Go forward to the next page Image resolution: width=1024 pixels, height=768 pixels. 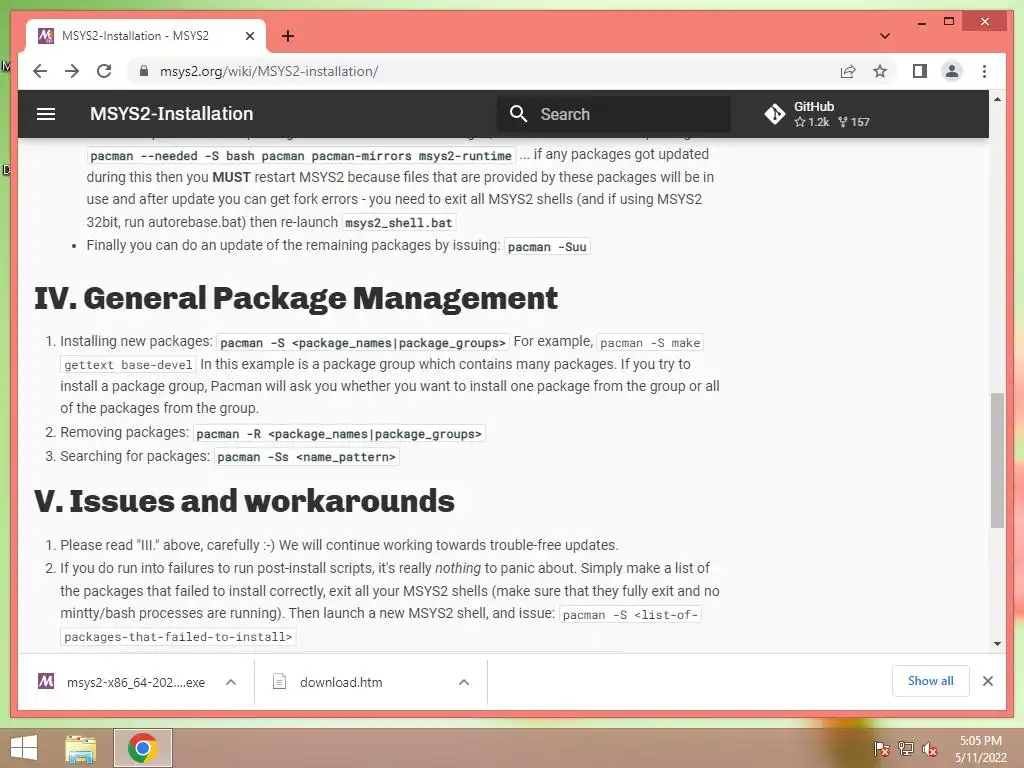tap(72, 71)
